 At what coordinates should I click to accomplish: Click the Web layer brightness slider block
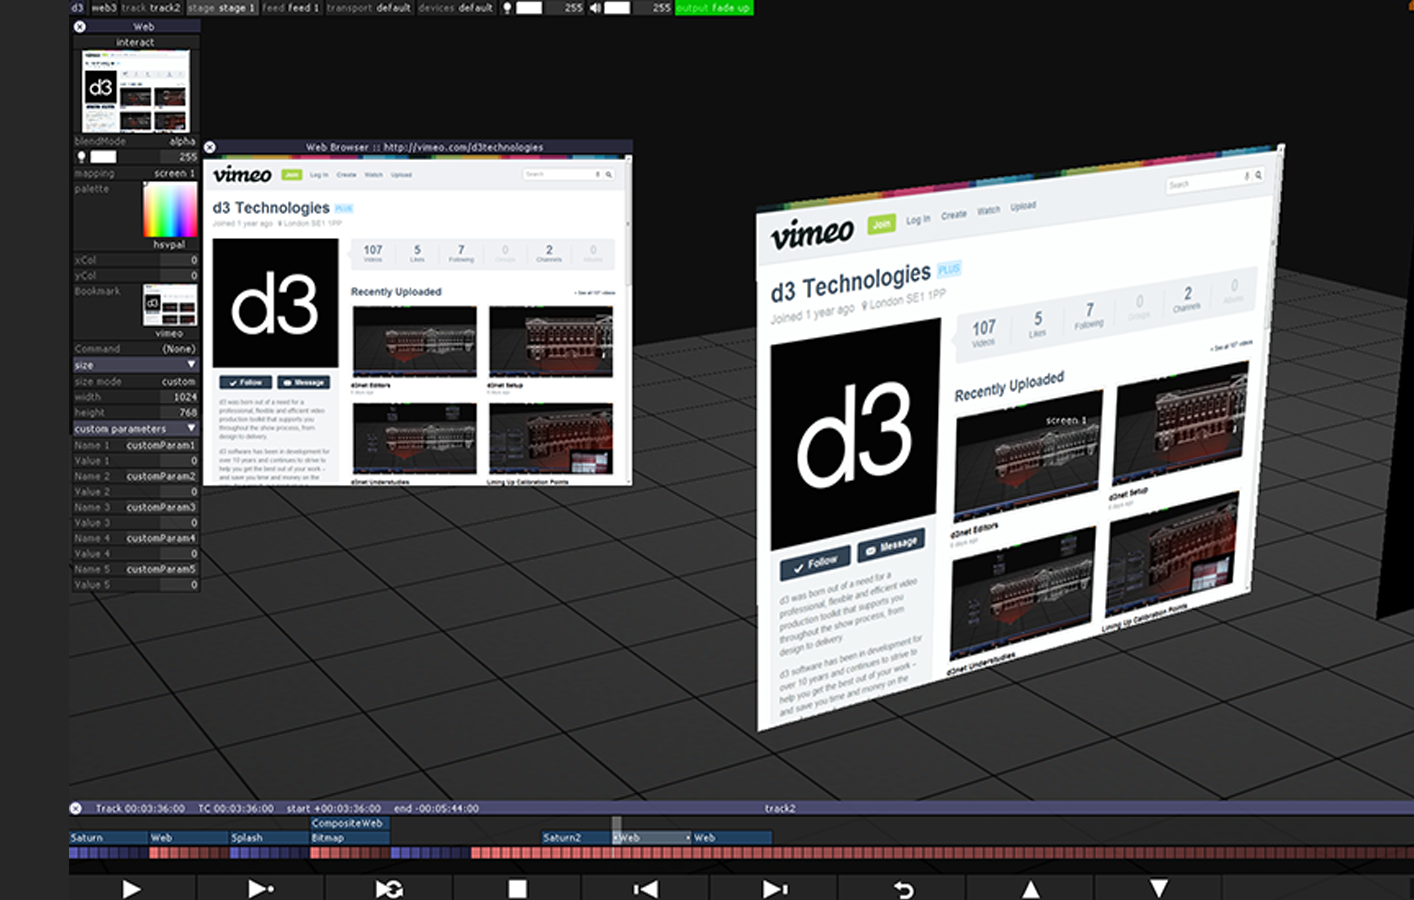pyautogui.click(x=103, y=157)
